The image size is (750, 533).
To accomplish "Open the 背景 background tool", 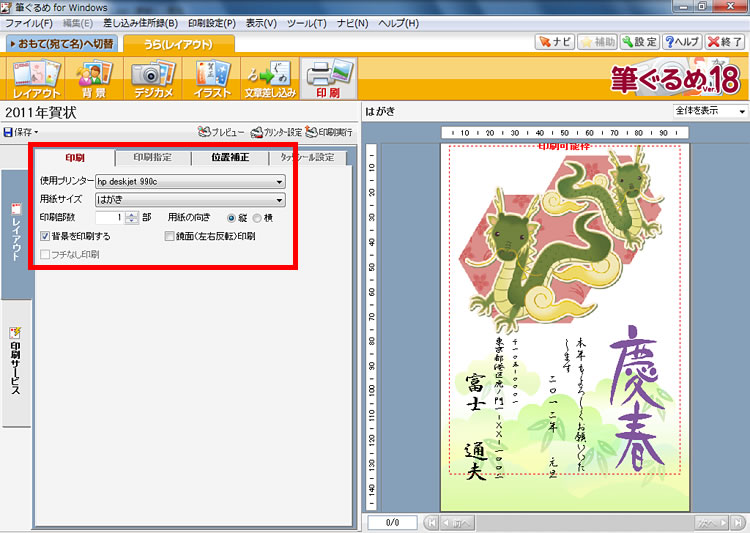I will [x=94, y=79].
